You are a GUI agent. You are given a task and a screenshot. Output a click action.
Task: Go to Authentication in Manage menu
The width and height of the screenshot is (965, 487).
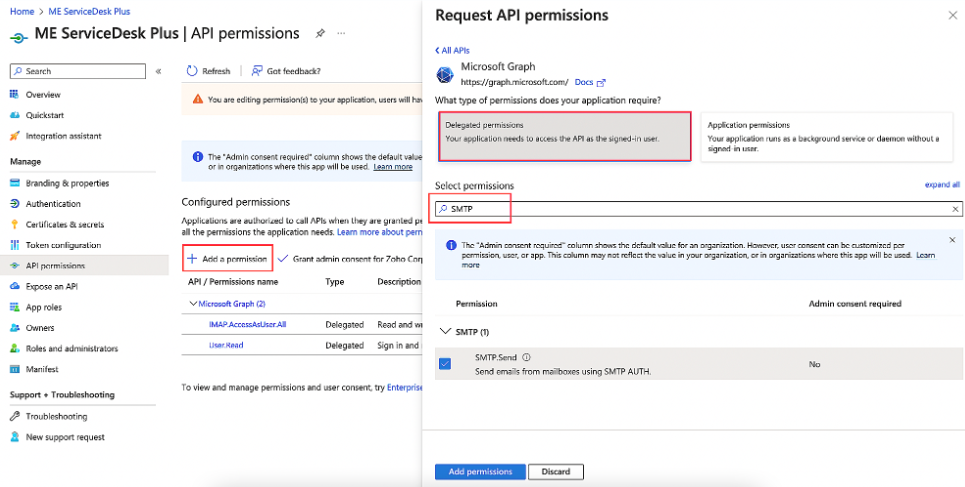[53, 204]
